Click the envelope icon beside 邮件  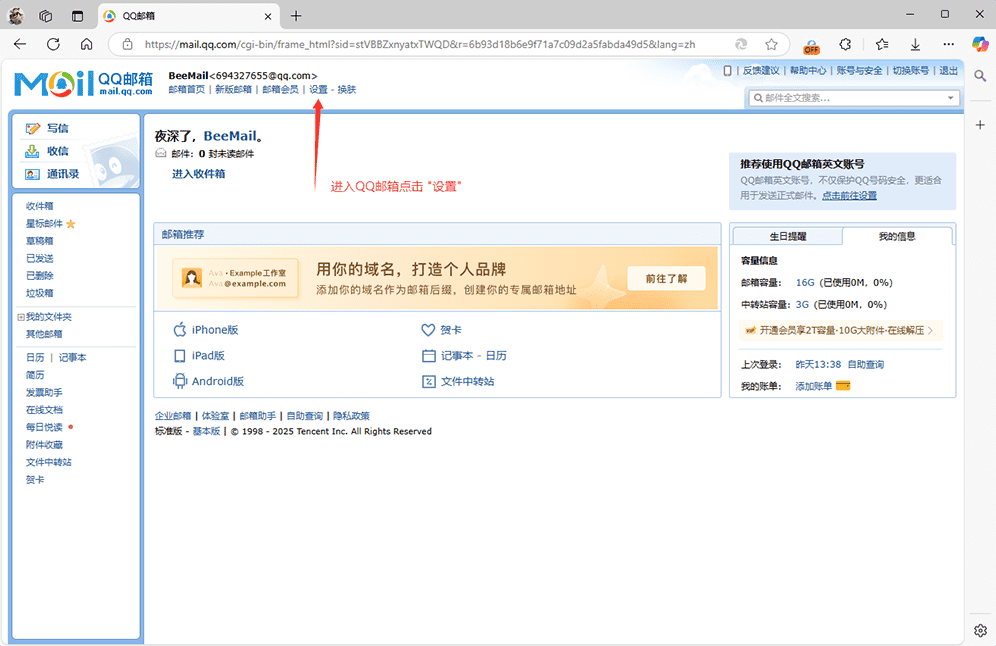161,154
